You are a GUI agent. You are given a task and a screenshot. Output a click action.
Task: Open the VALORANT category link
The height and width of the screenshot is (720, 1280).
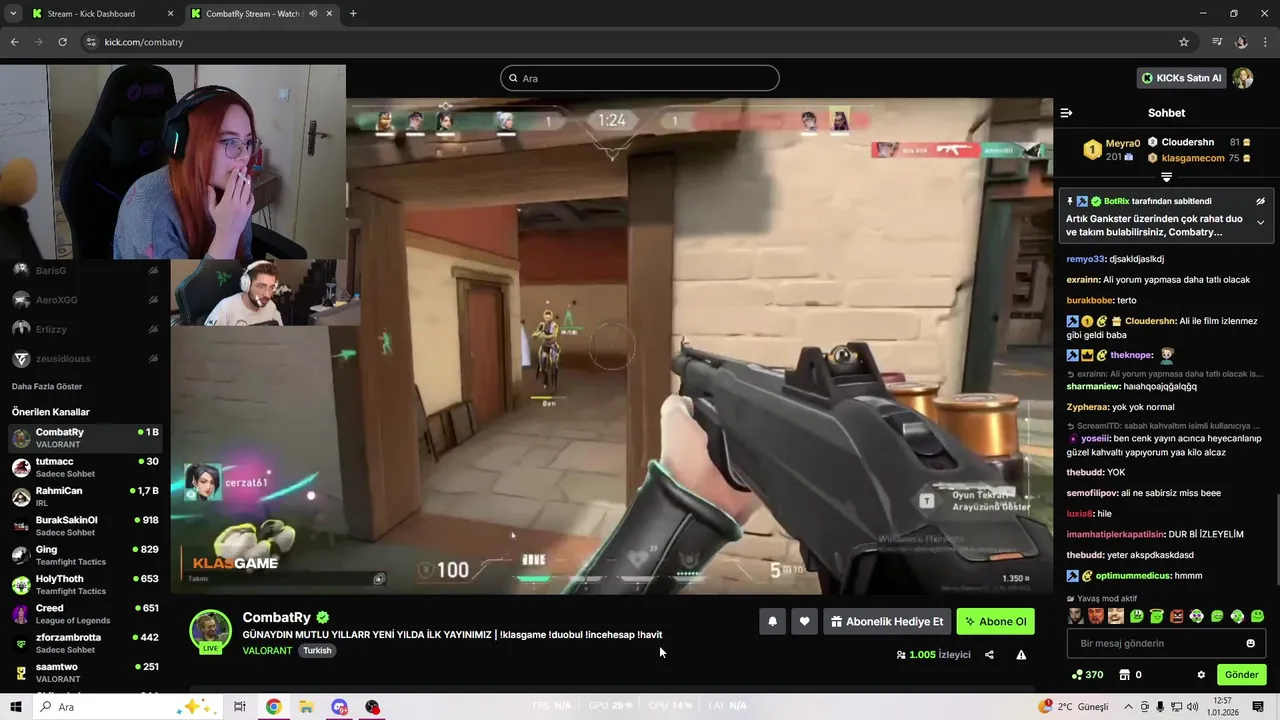point(267,650)
